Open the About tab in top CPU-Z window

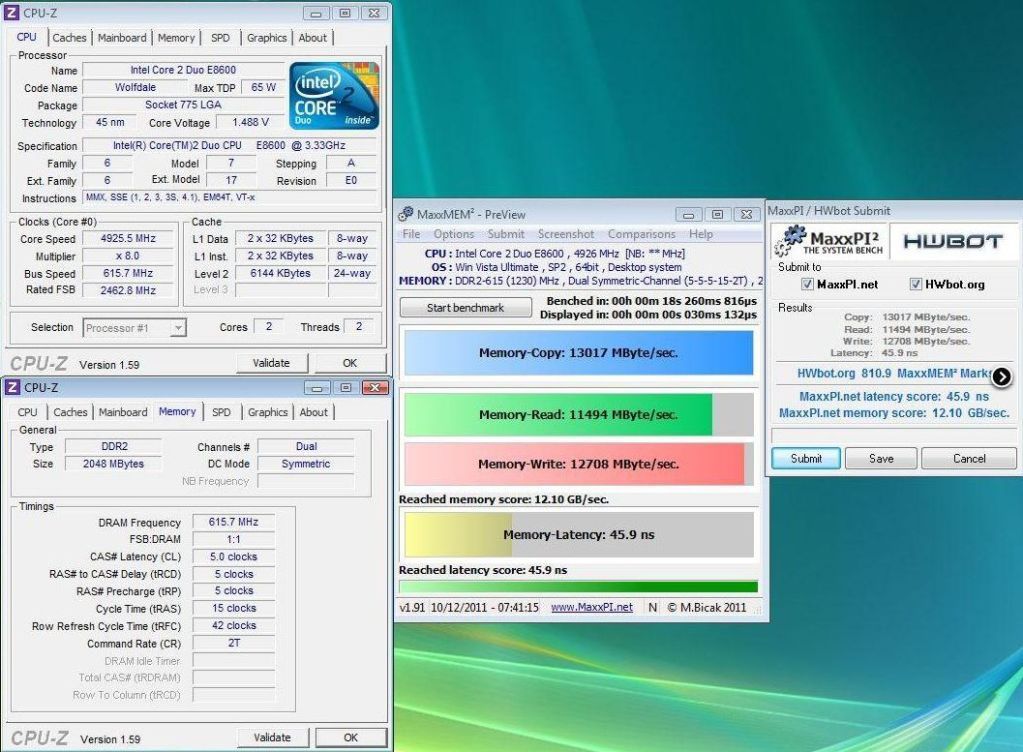(x=313, y=38)
